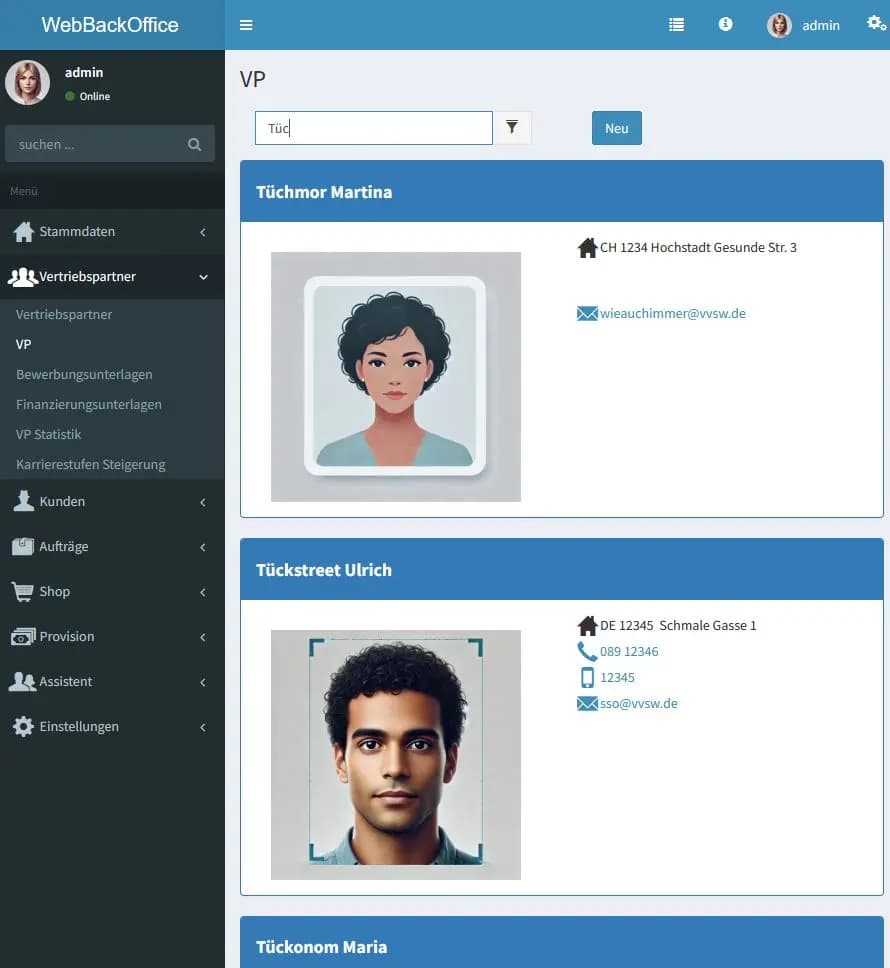Screen dimensions: 890x968
Task: Open email link wieauchimmer@vvsw.de
Action: [672, 313]
